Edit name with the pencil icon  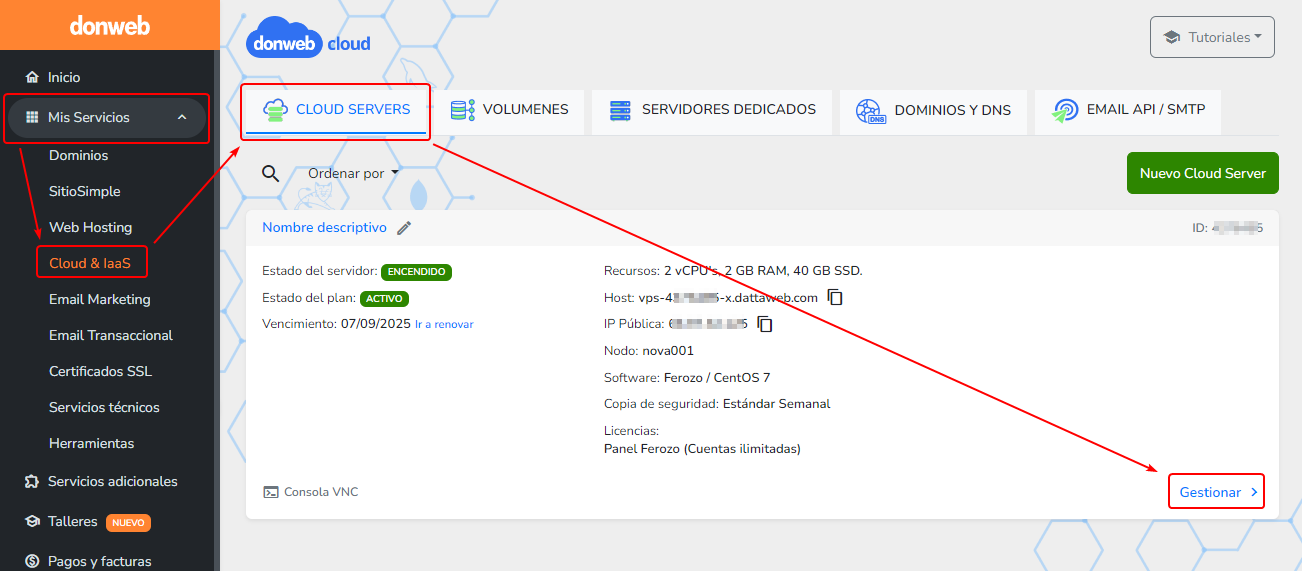404,228
